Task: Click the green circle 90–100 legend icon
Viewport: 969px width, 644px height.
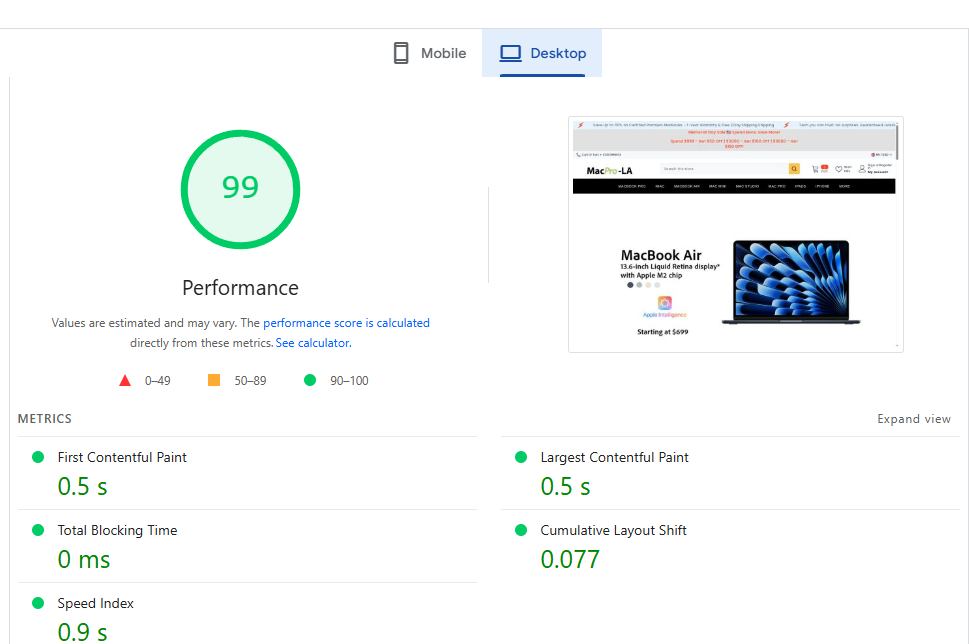Action: pos(310,380)
